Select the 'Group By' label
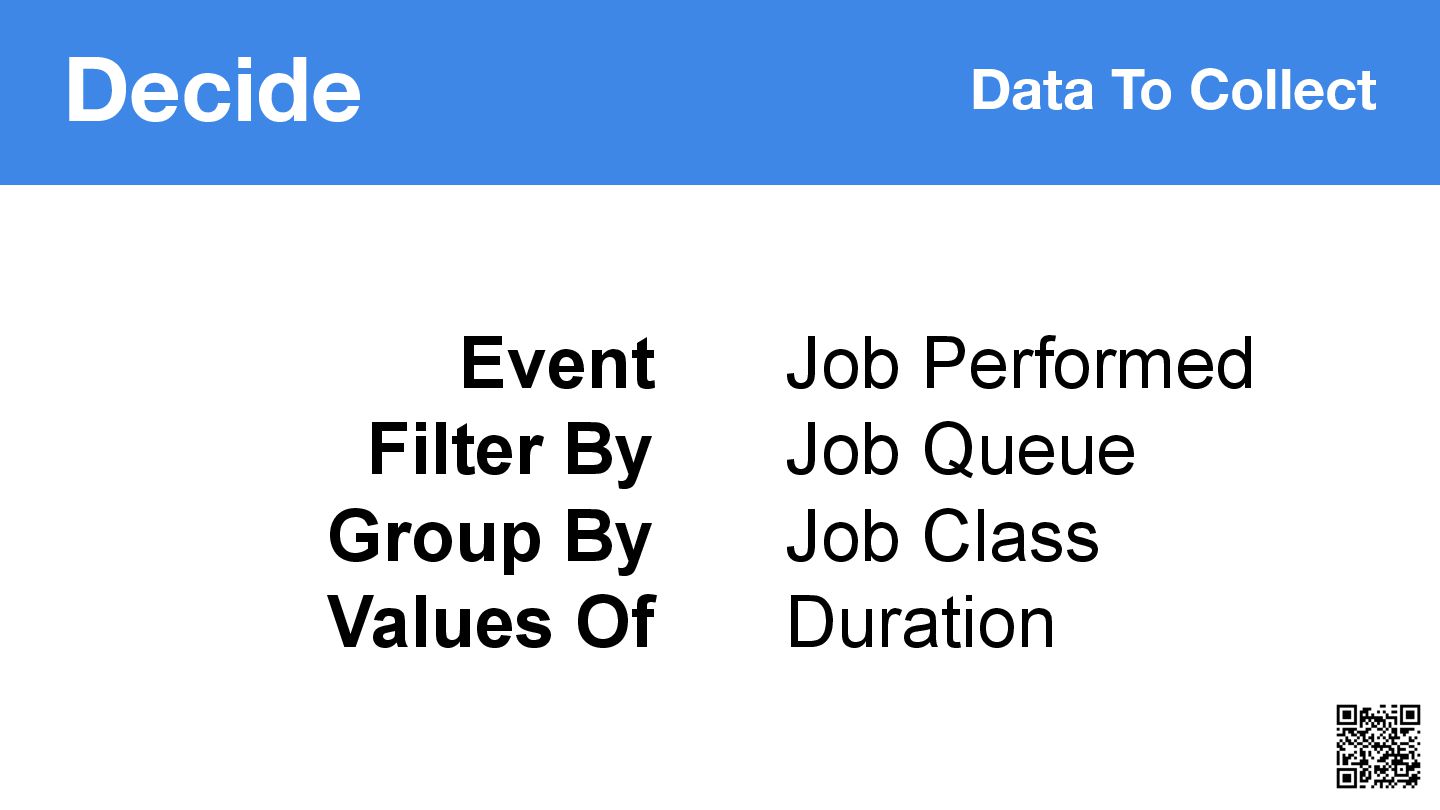This screenshot has height=810, width=1440. click(490, 538)
